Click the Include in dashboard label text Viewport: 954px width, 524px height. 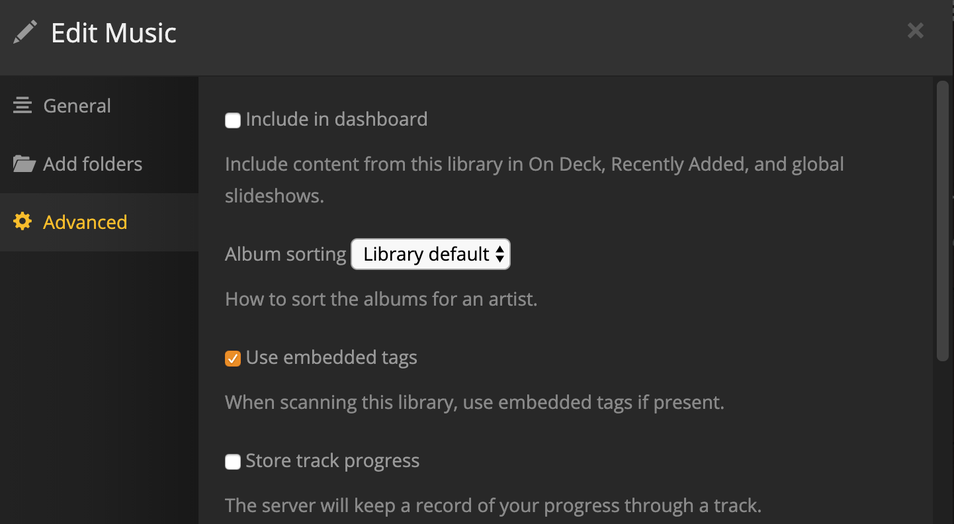pos(336,119)
